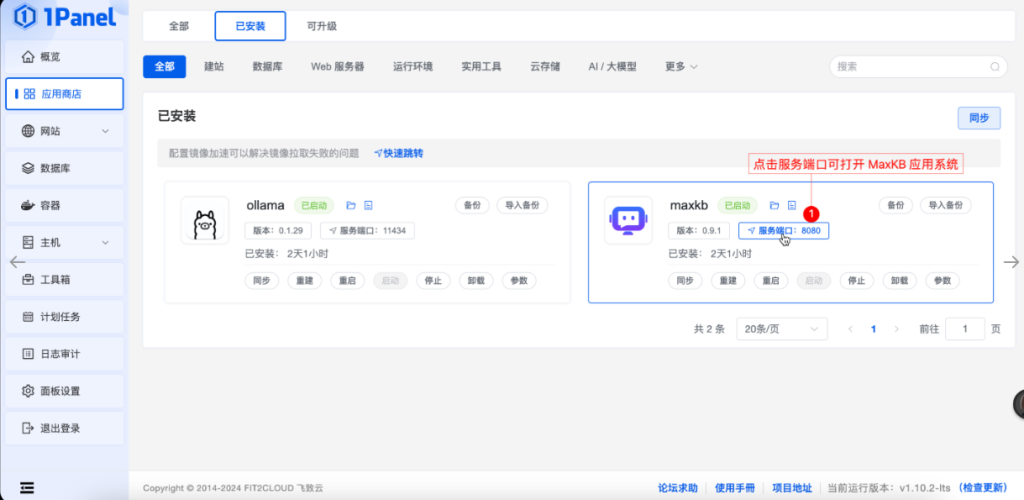The width and height of the screenshot is (1024, 500).
Task: Click maxkb 重启 restart button
Action: pos(771,281)
